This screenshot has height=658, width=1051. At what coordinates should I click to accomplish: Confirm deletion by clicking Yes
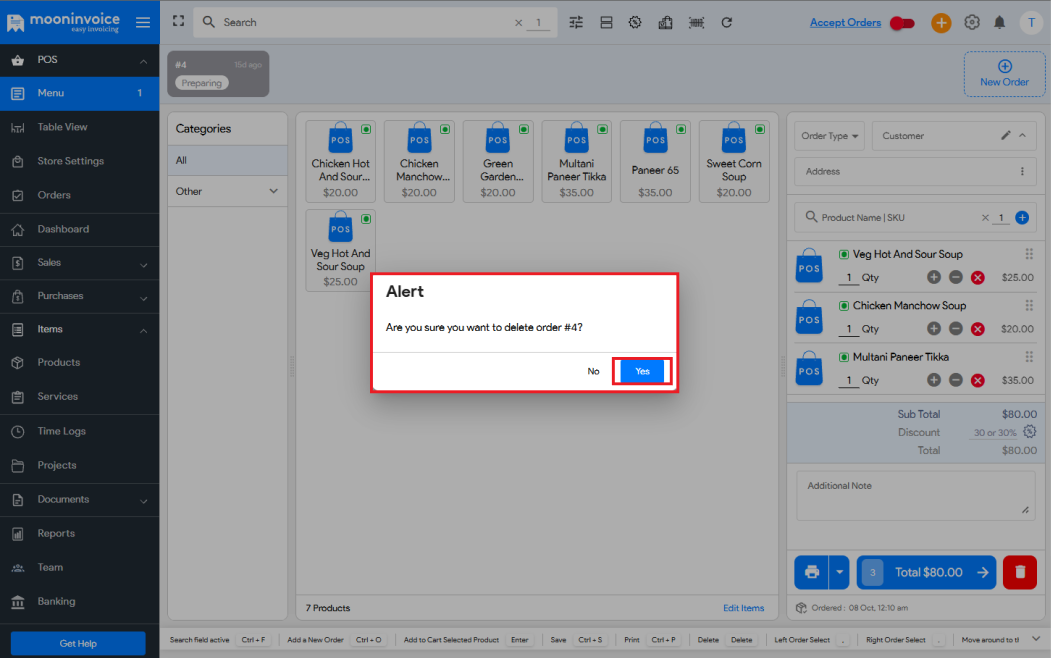coord(642,371)
